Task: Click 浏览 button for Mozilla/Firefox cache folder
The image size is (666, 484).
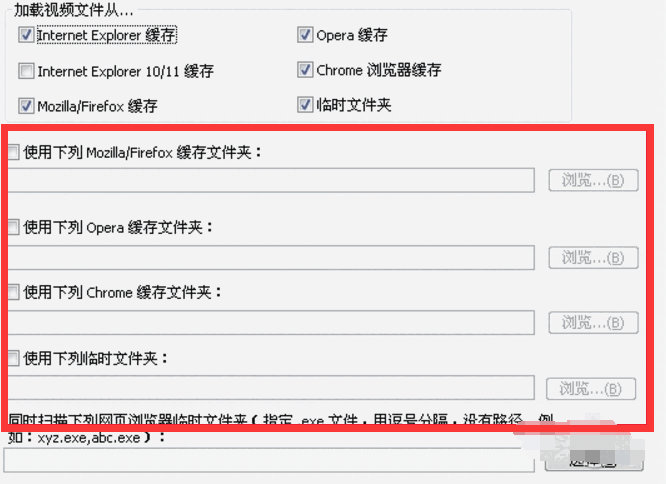Action: [593, 180]
